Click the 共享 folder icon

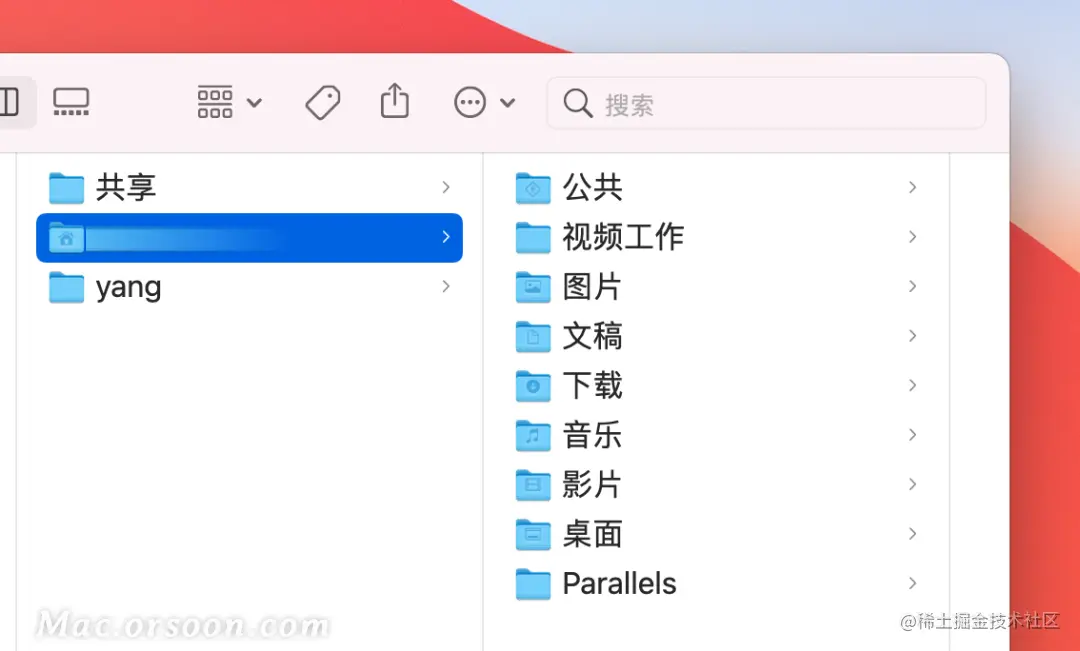click(x=67, y=187)
